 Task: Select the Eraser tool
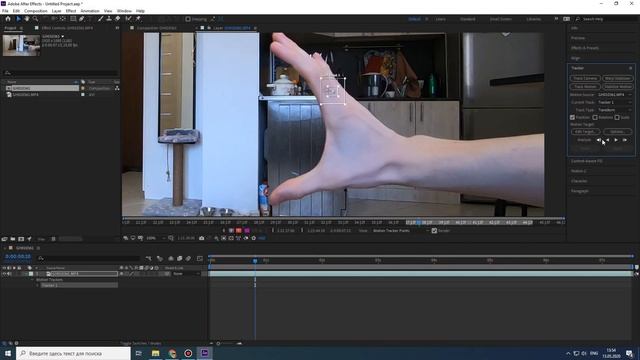(x=118, y=19)
